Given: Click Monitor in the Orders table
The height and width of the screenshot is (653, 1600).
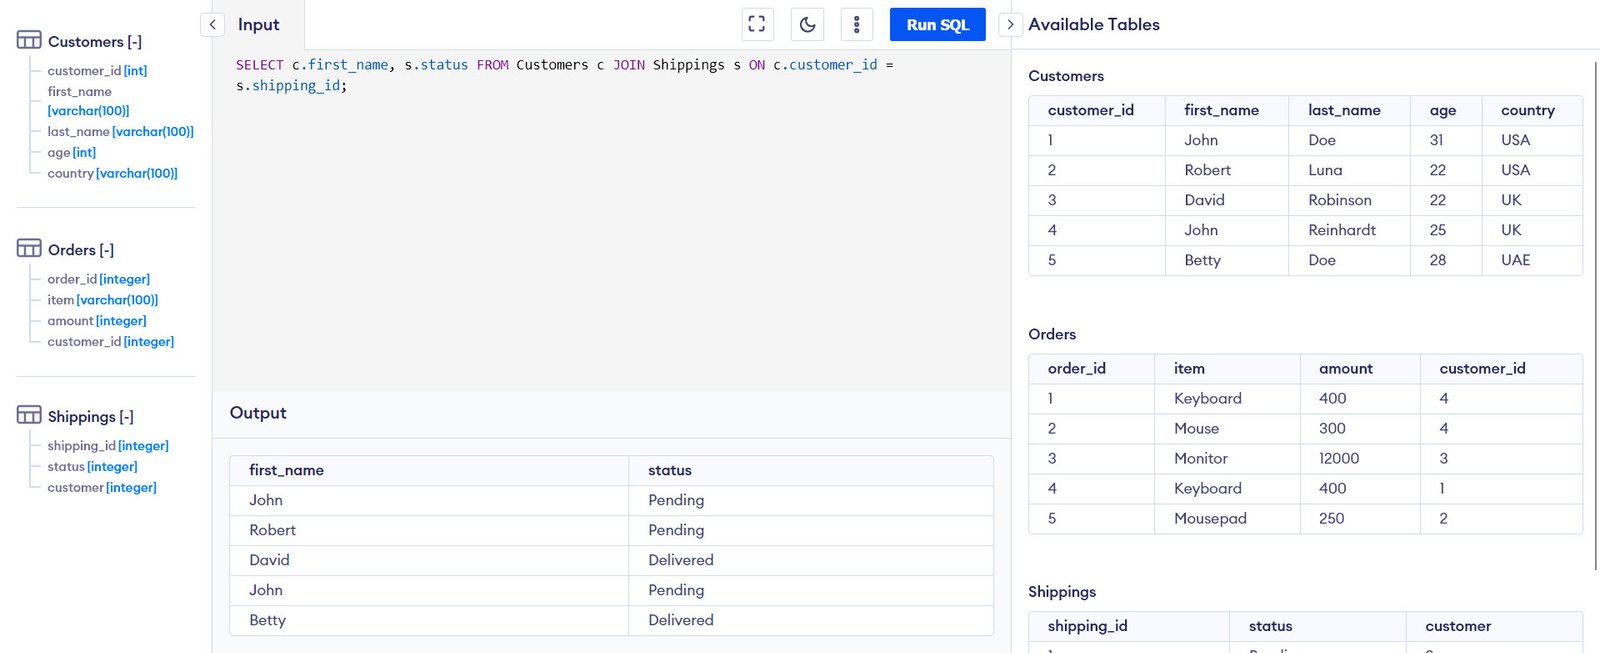Looking at the screenshot, I should pyautogui.click(x=1200, y=458).
